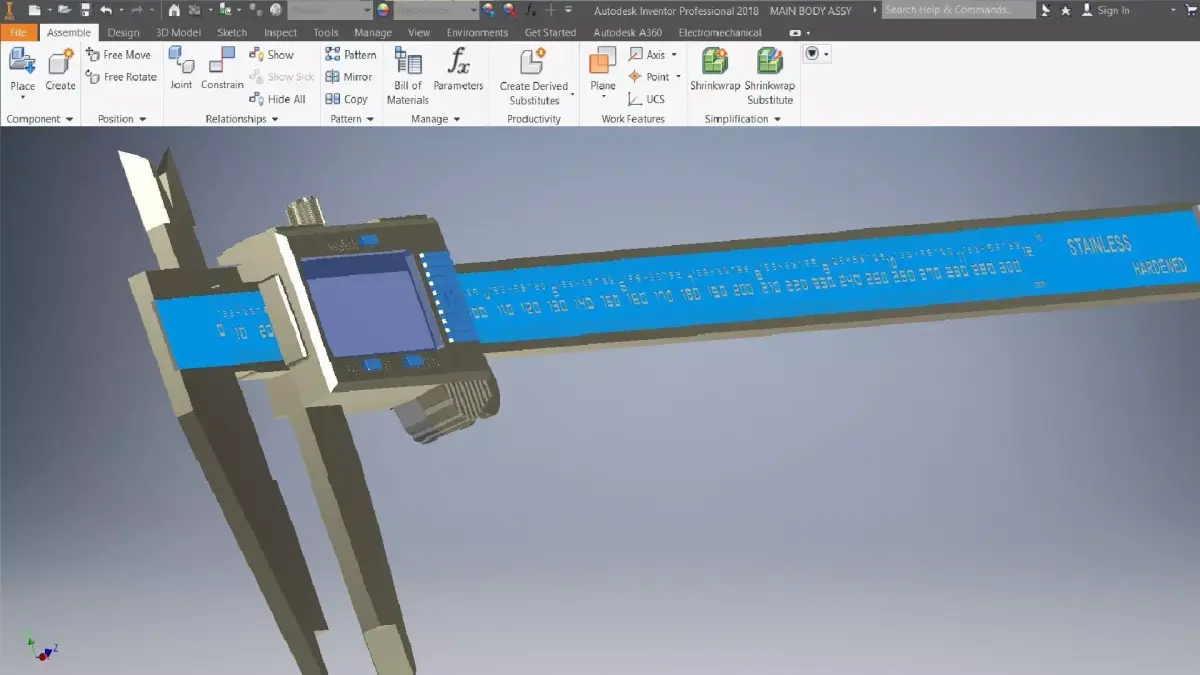Click Hide All relationships

pos(277,99)
